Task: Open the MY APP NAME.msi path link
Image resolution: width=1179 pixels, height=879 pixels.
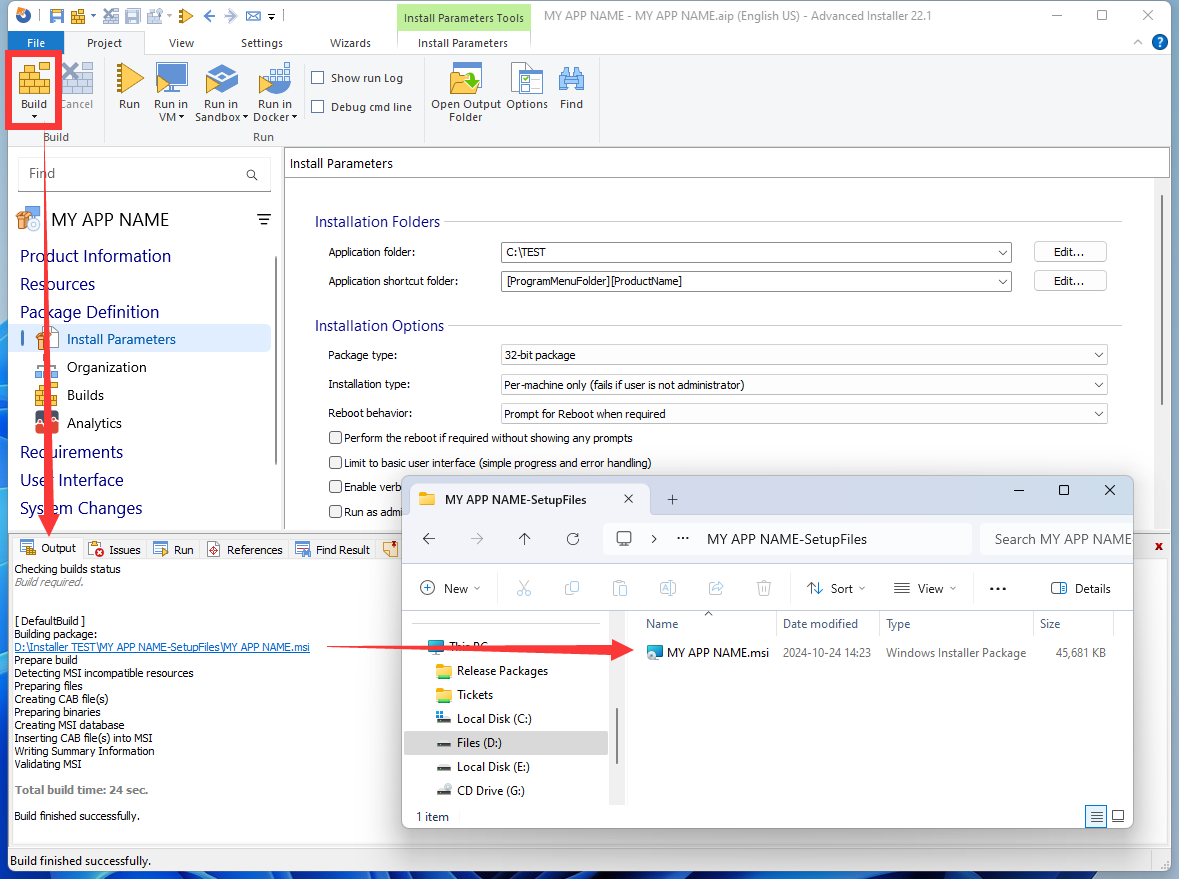Action: [x=162, y=647]
